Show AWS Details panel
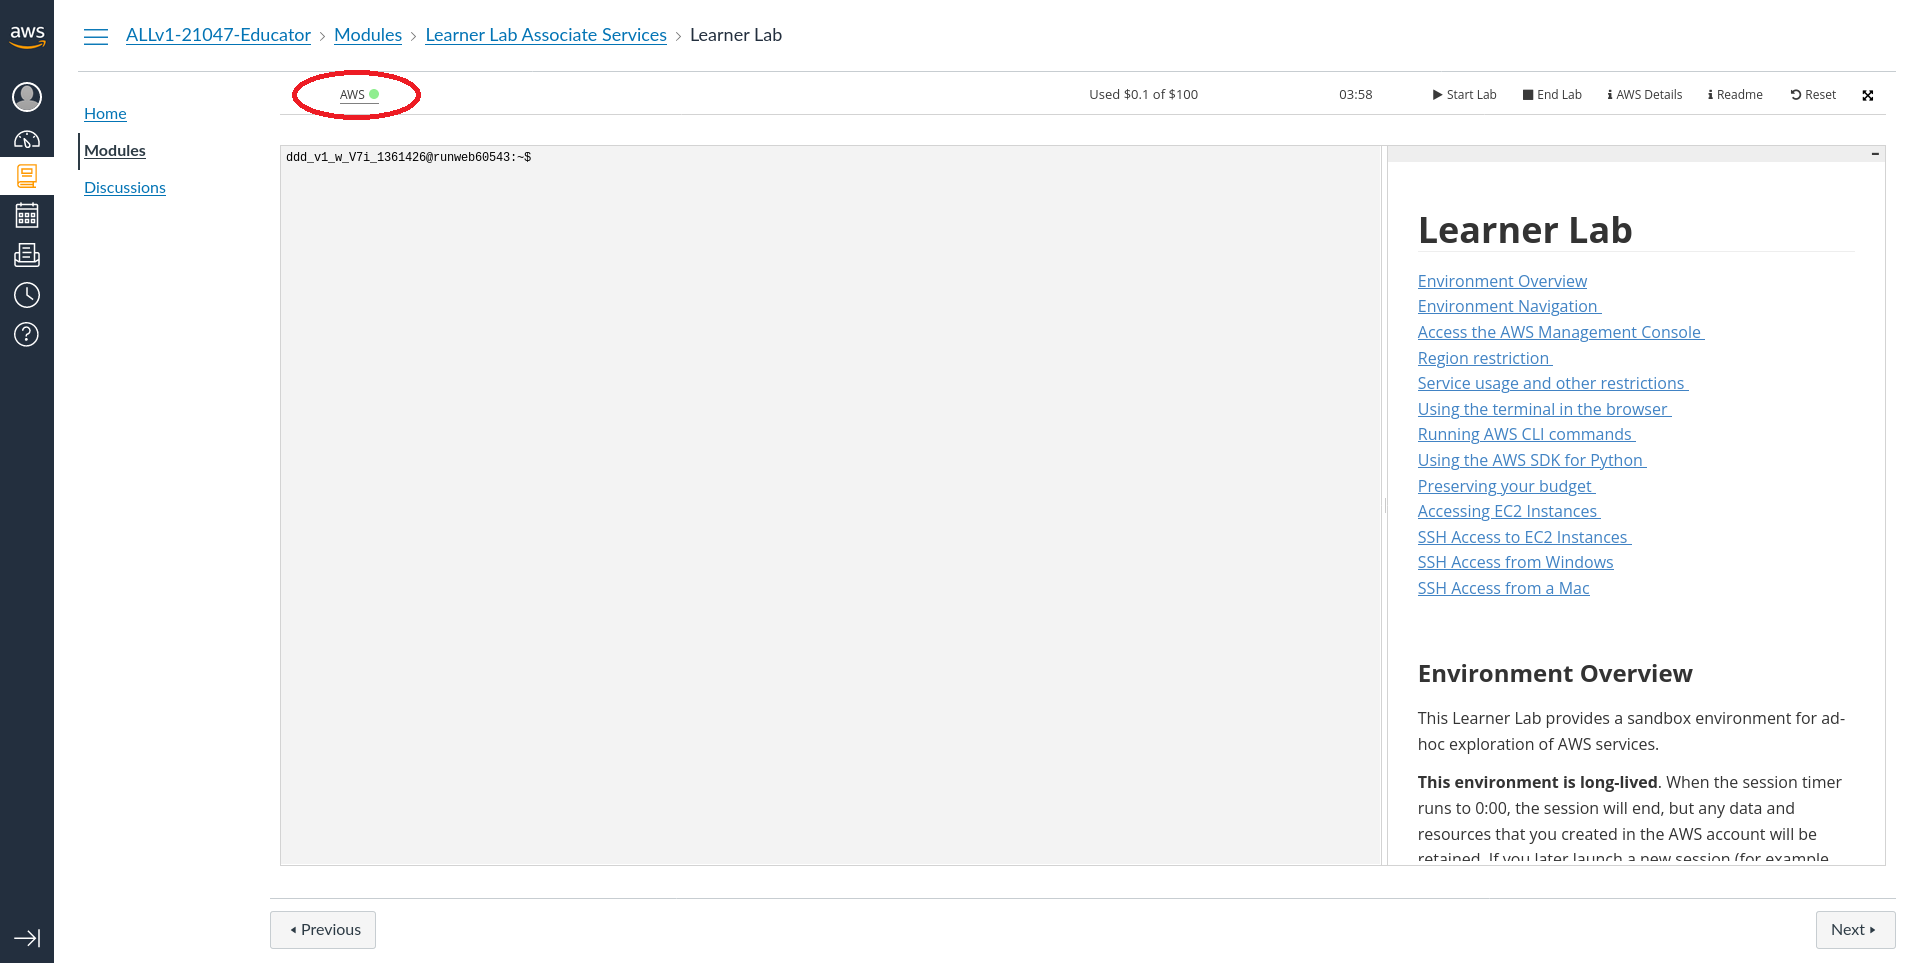The width and height of the screenshot is (1920, 963). point(1644,95)
